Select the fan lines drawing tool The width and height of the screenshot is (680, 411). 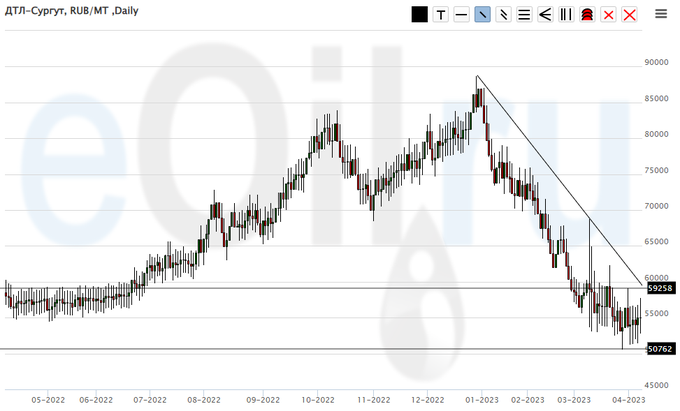[545, 14]
